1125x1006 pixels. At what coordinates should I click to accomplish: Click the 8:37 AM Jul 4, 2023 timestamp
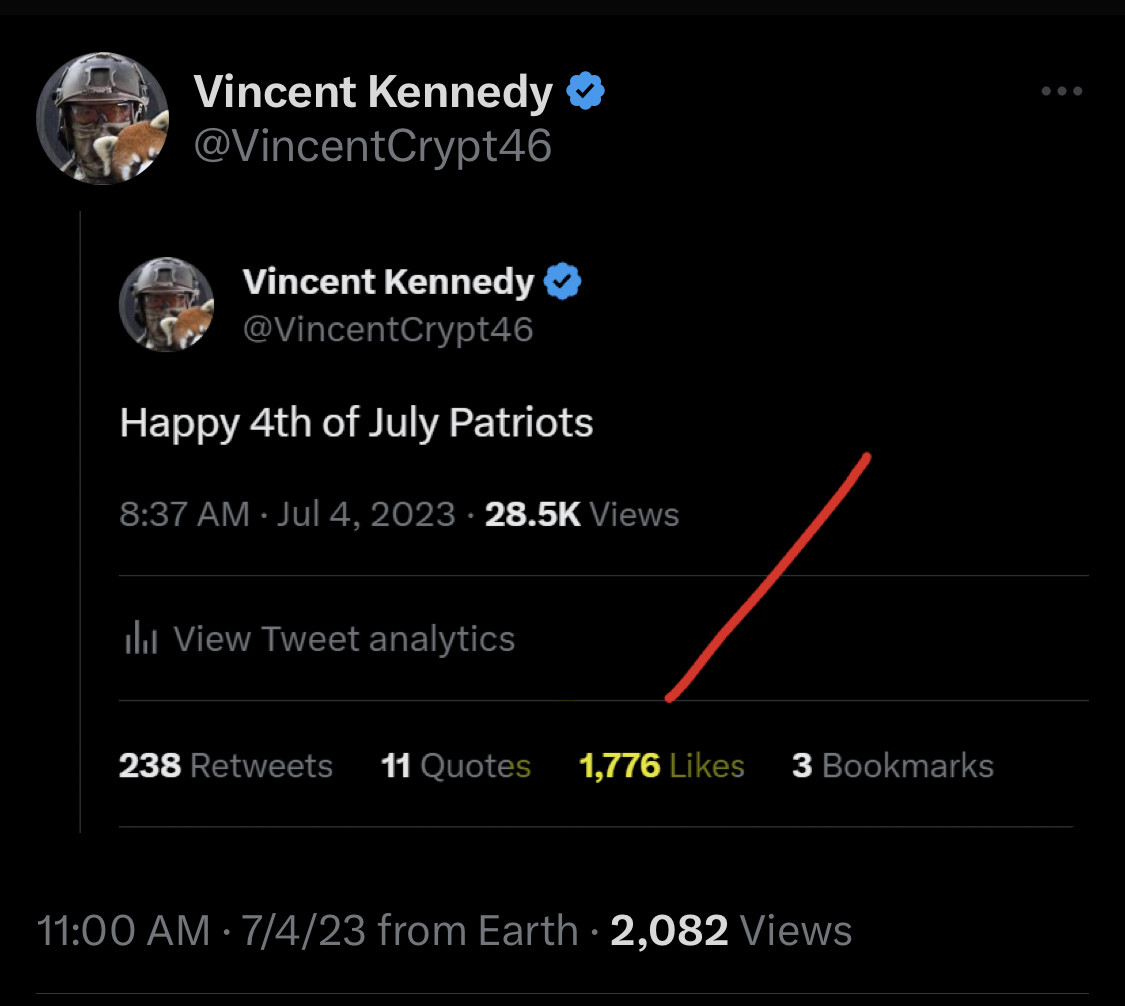coord(287,515)
